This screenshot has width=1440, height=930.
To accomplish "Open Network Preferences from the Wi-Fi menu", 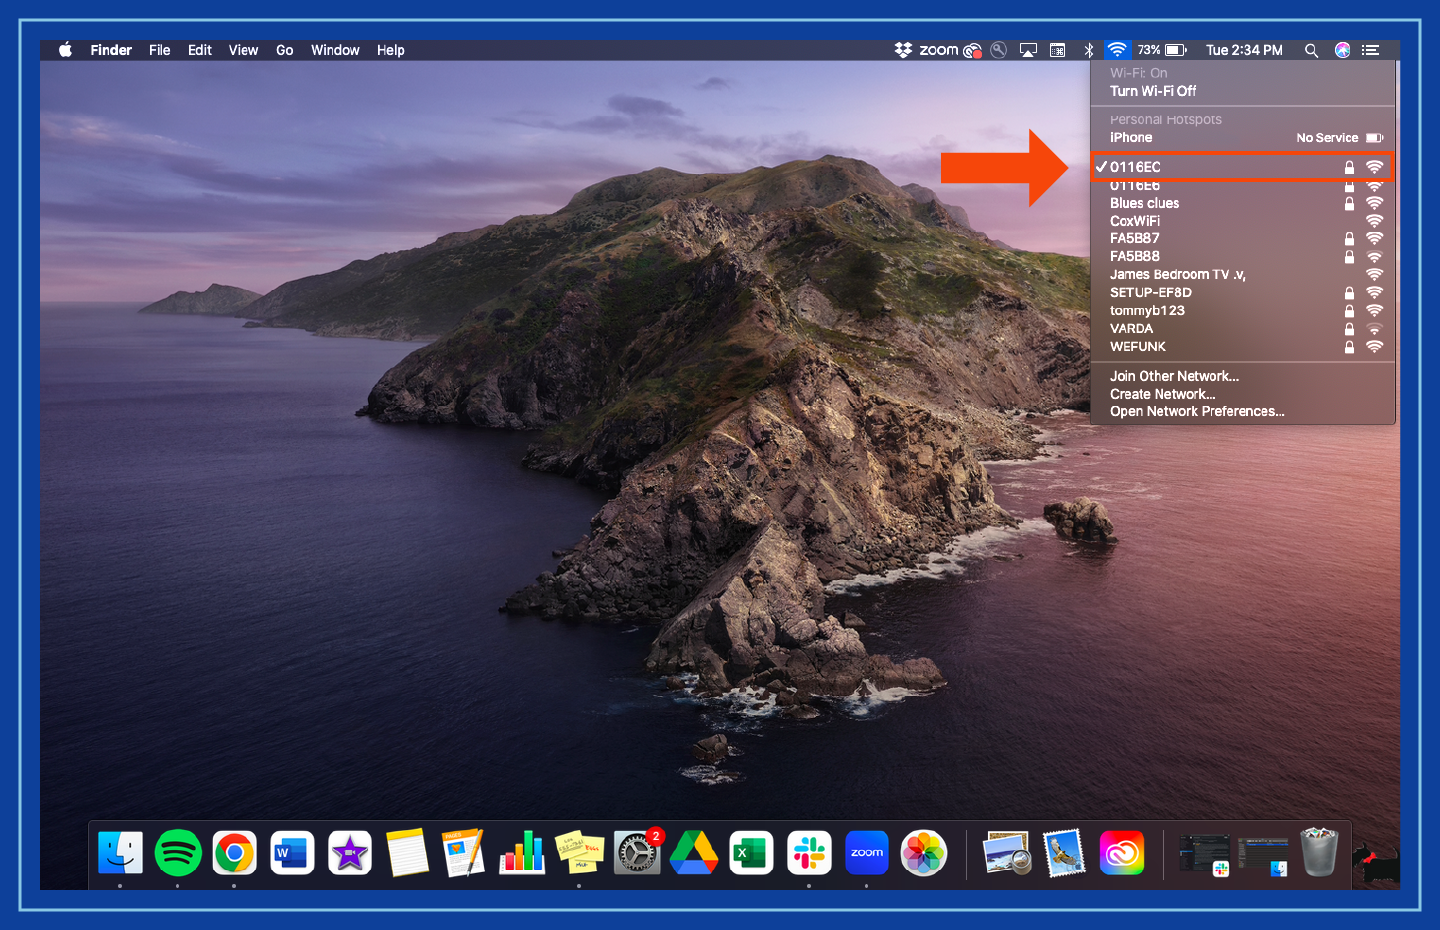I will [1197, 411].
